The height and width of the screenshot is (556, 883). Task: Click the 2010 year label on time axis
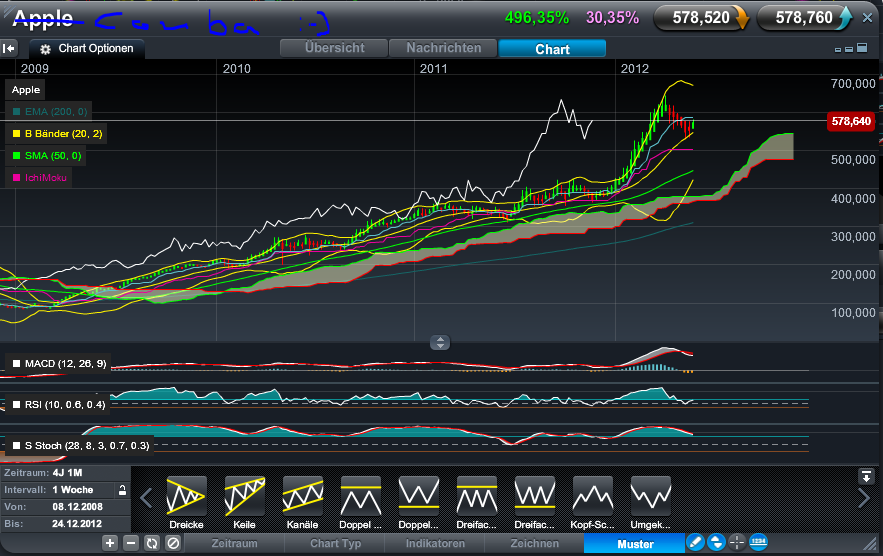(237, 69)
